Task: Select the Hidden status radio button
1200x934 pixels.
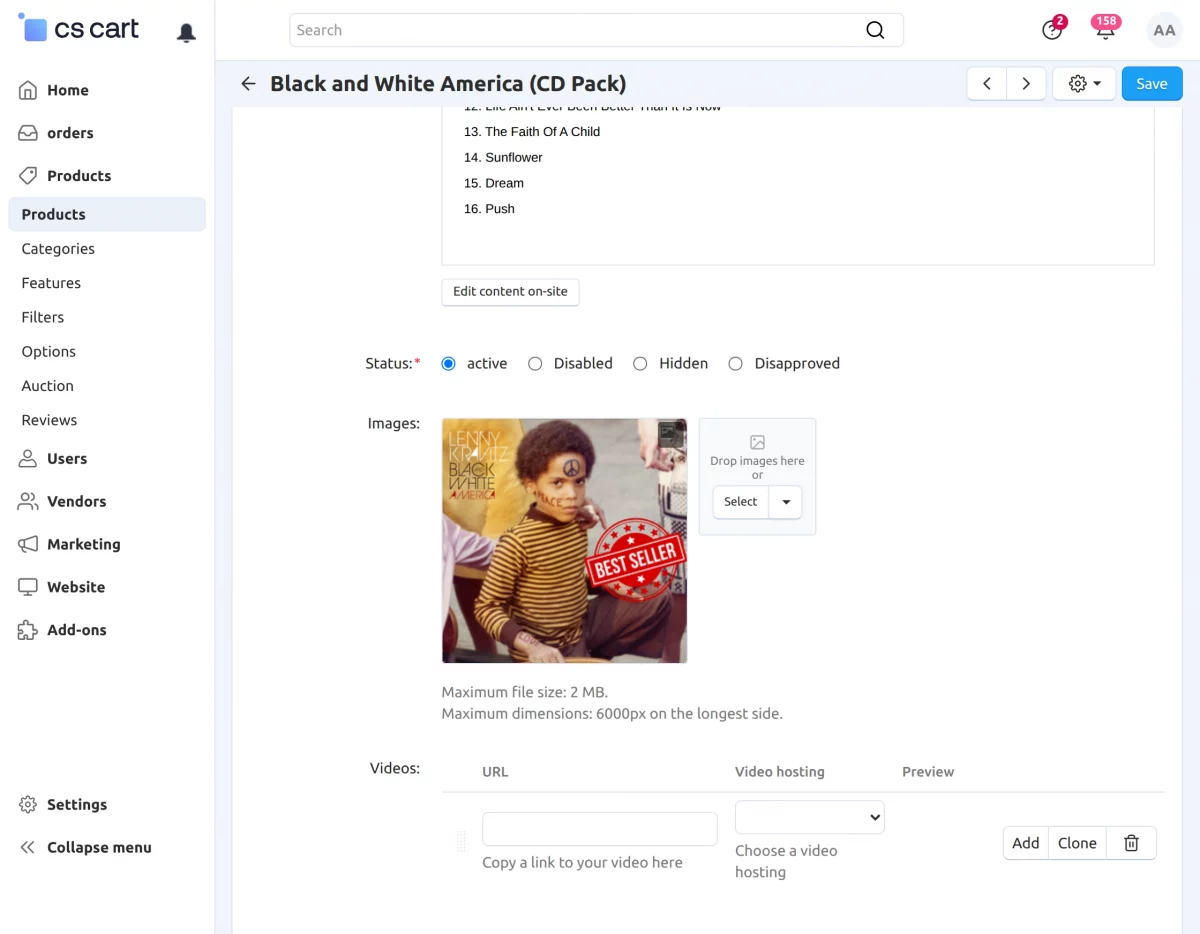Action: pos(640,364)
